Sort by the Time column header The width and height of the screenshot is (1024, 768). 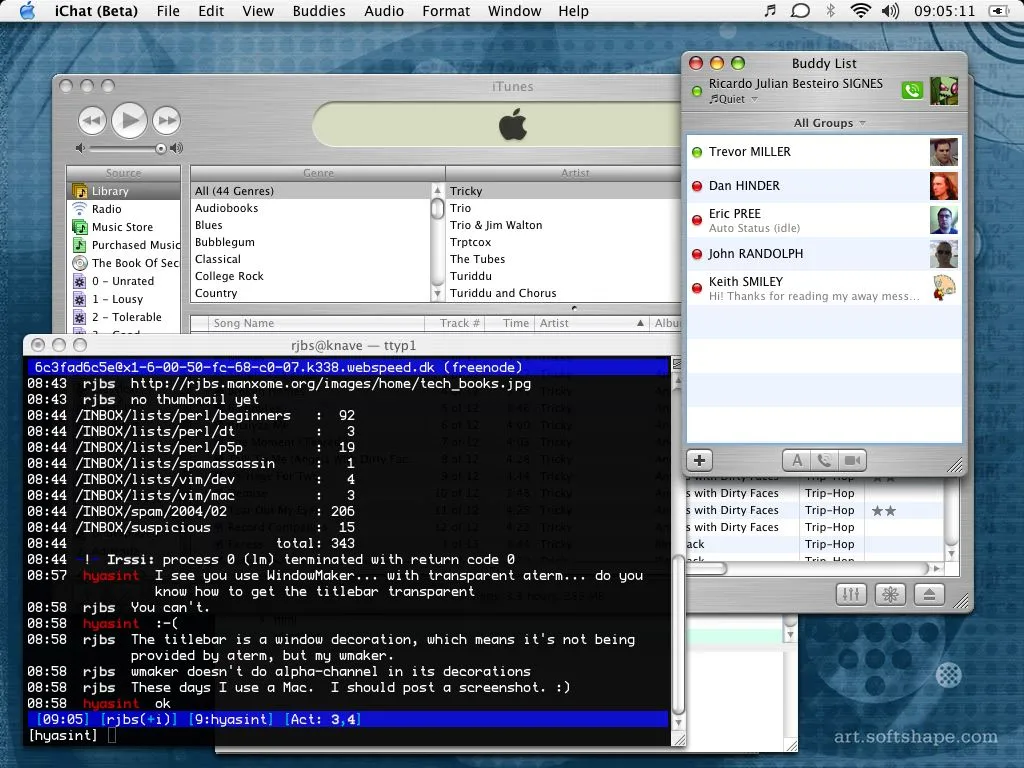(x=511, y=323)
